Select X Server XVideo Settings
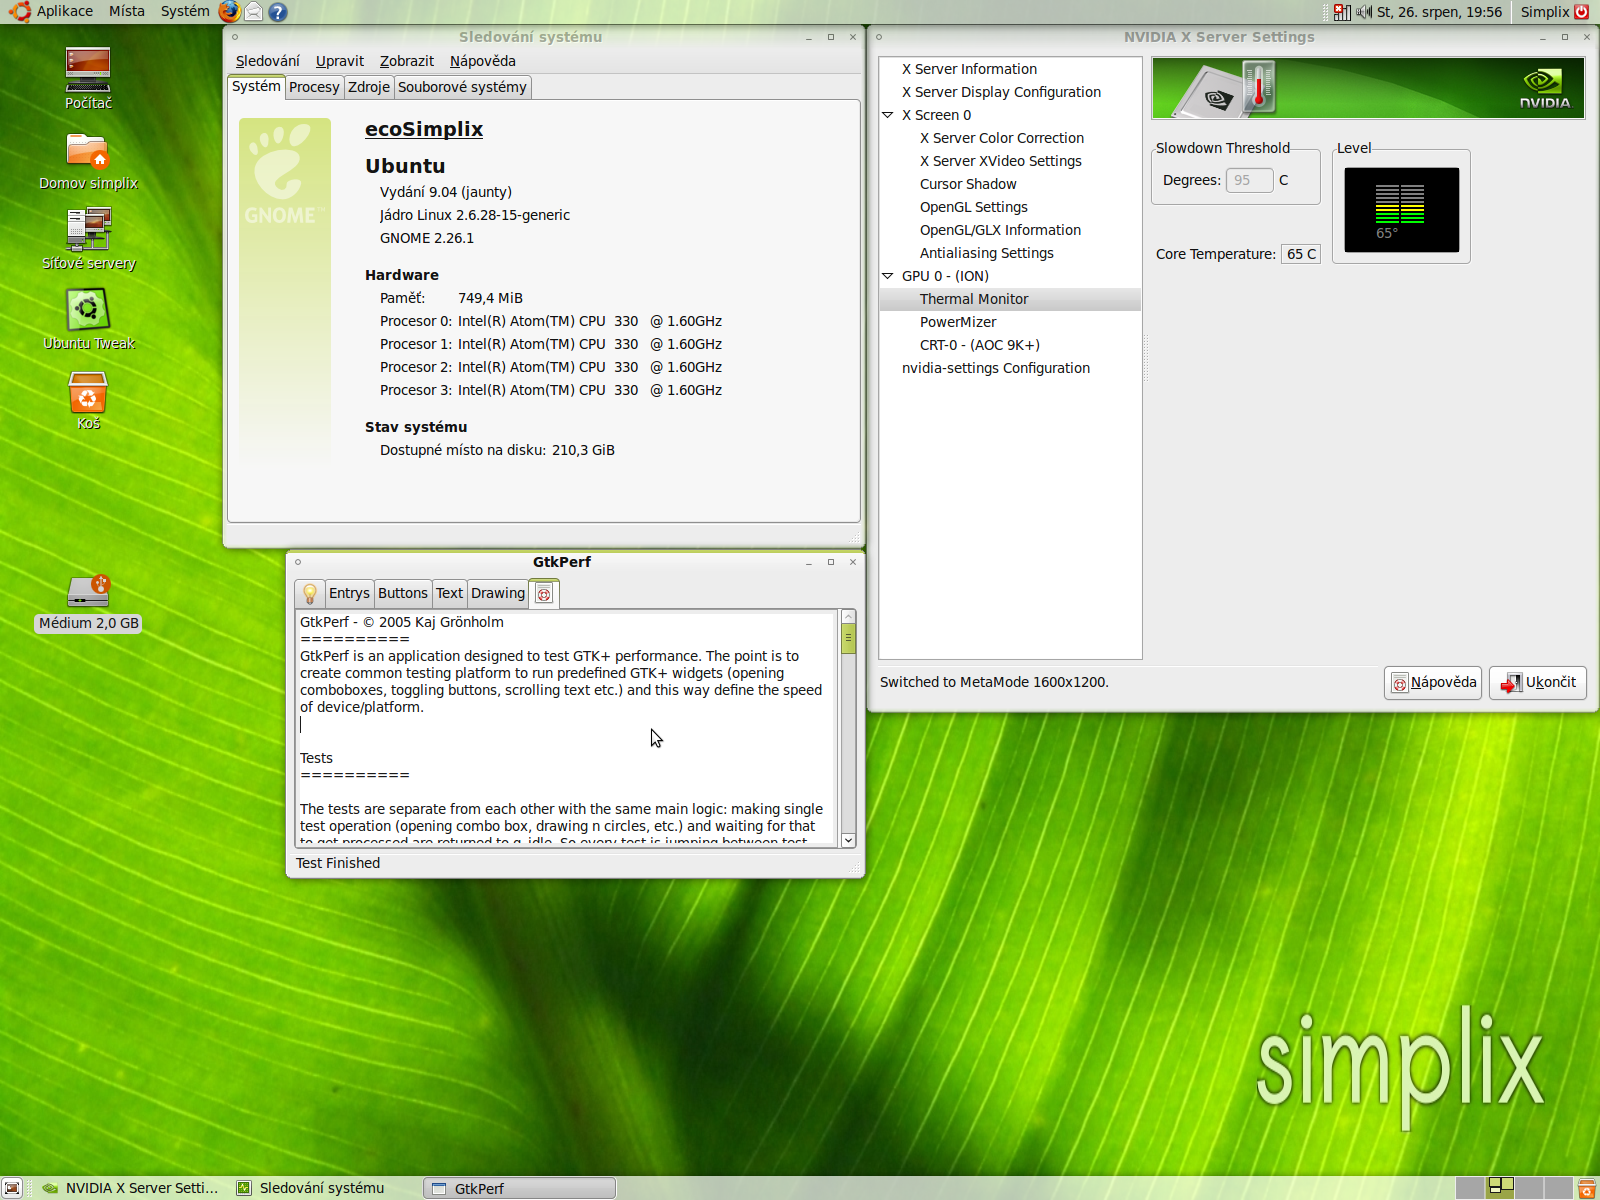Screen dimensions: 1600x1200 (x=1001, y=161)
